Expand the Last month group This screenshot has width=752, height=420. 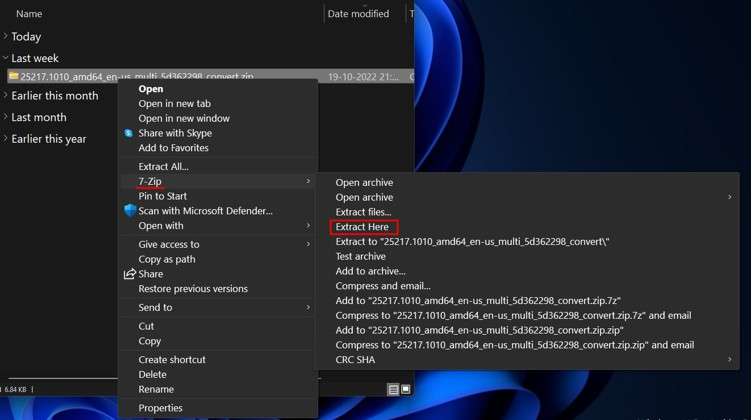pyautogui.click(x=5, y=117)
